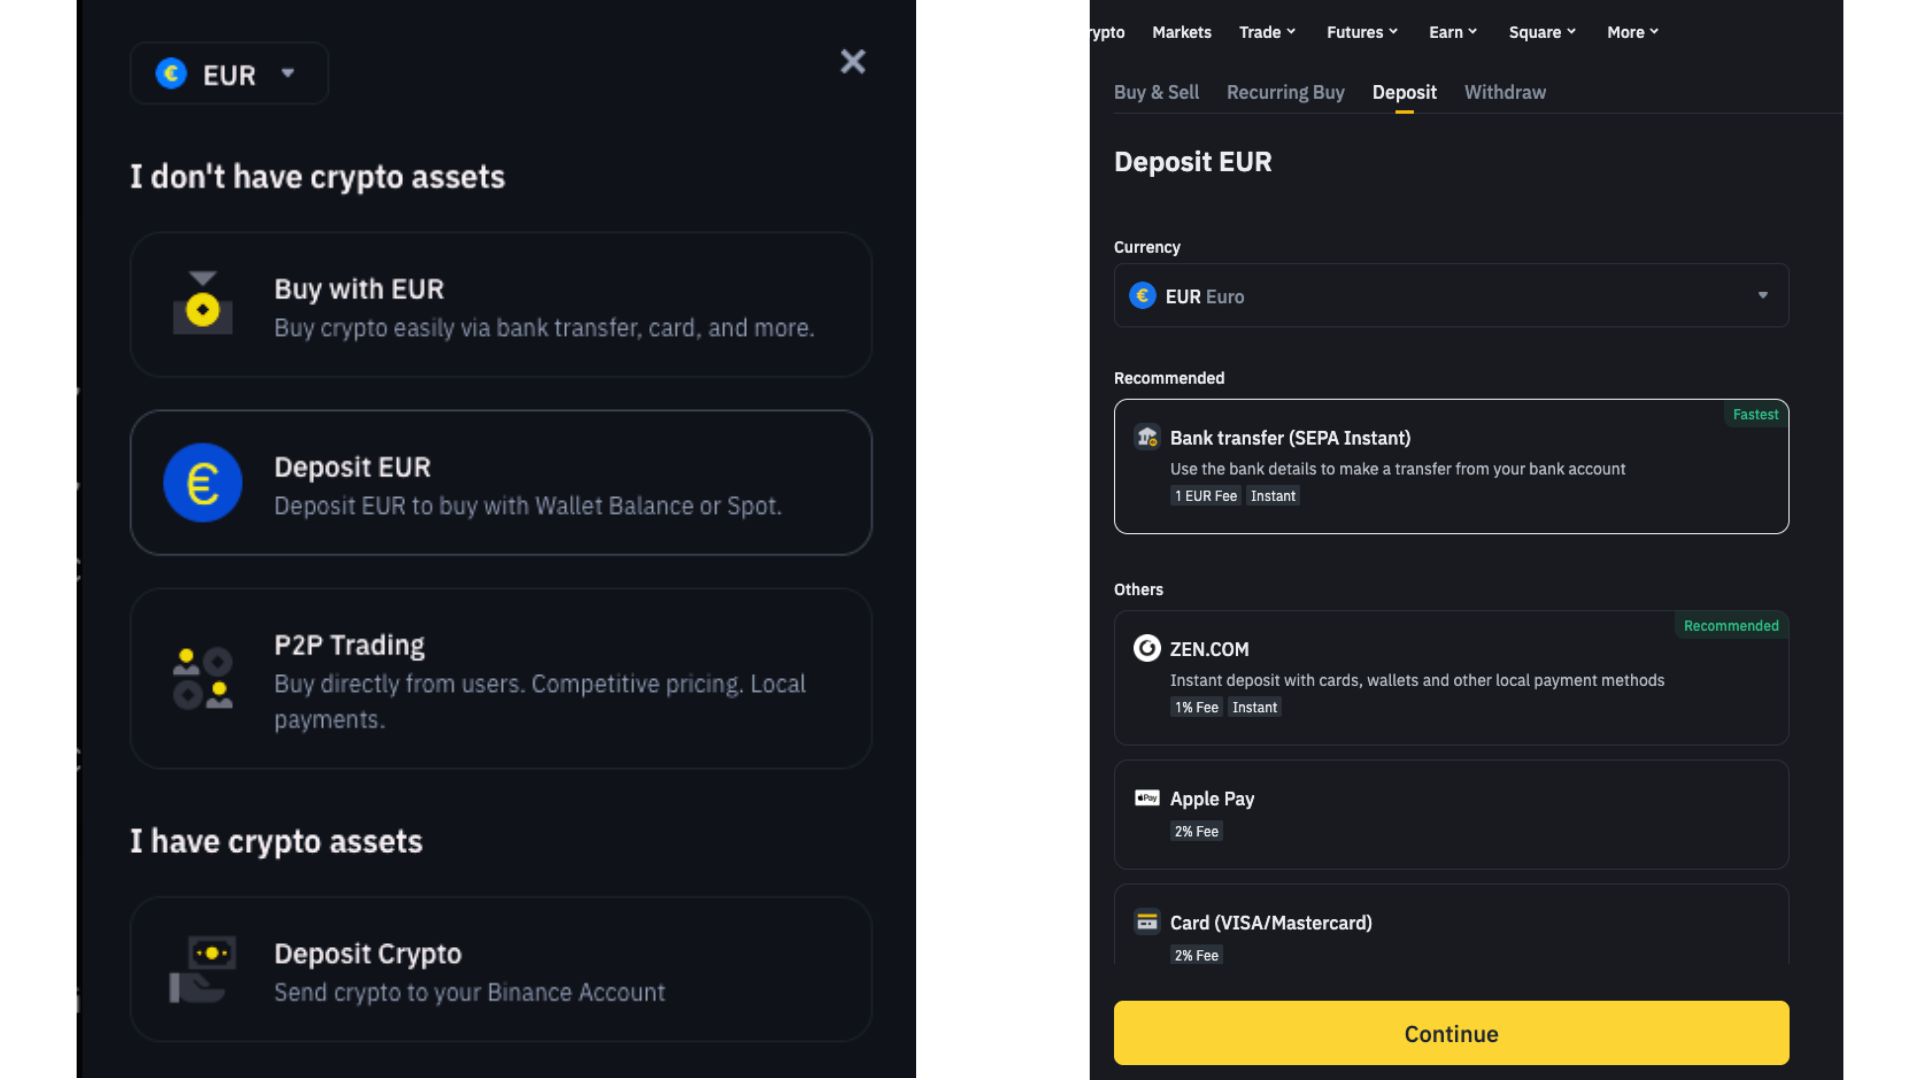Click the Buy with EUR coin icon
This screenshot has width=1920, height=1080.
[203, 304]
